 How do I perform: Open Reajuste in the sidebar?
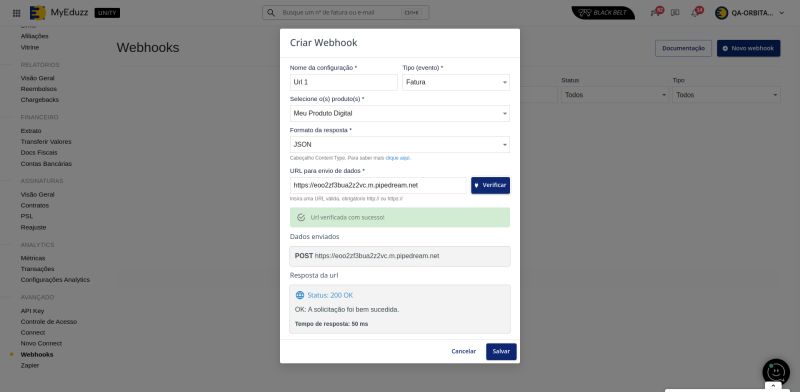(33, 227)
